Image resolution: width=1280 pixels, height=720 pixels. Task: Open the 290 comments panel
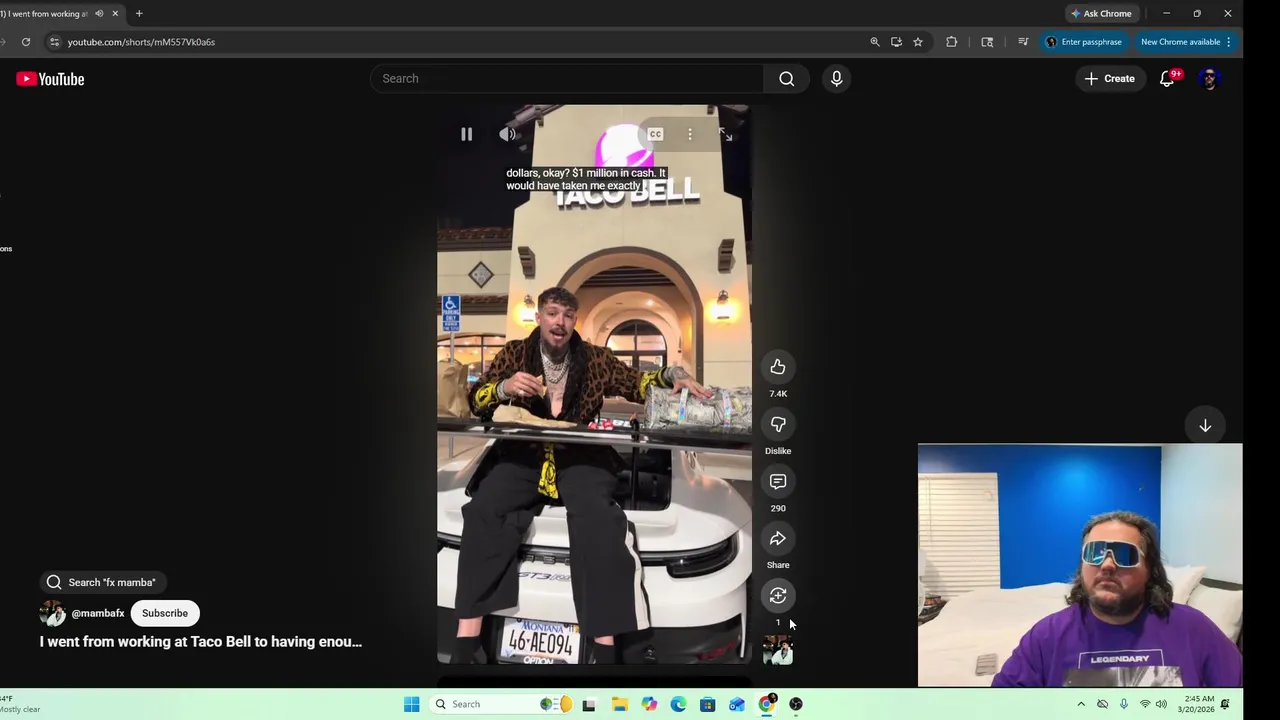[778, 481]
